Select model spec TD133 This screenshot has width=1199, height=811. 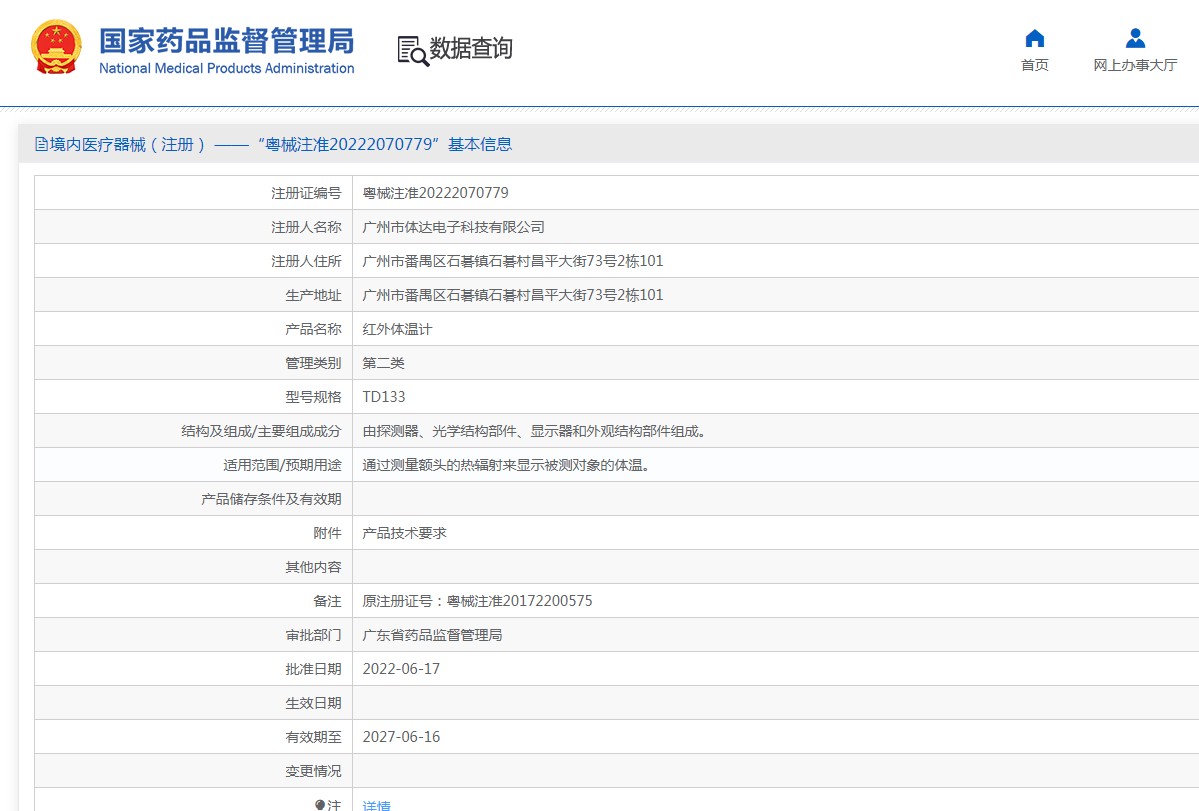(384, 397)
